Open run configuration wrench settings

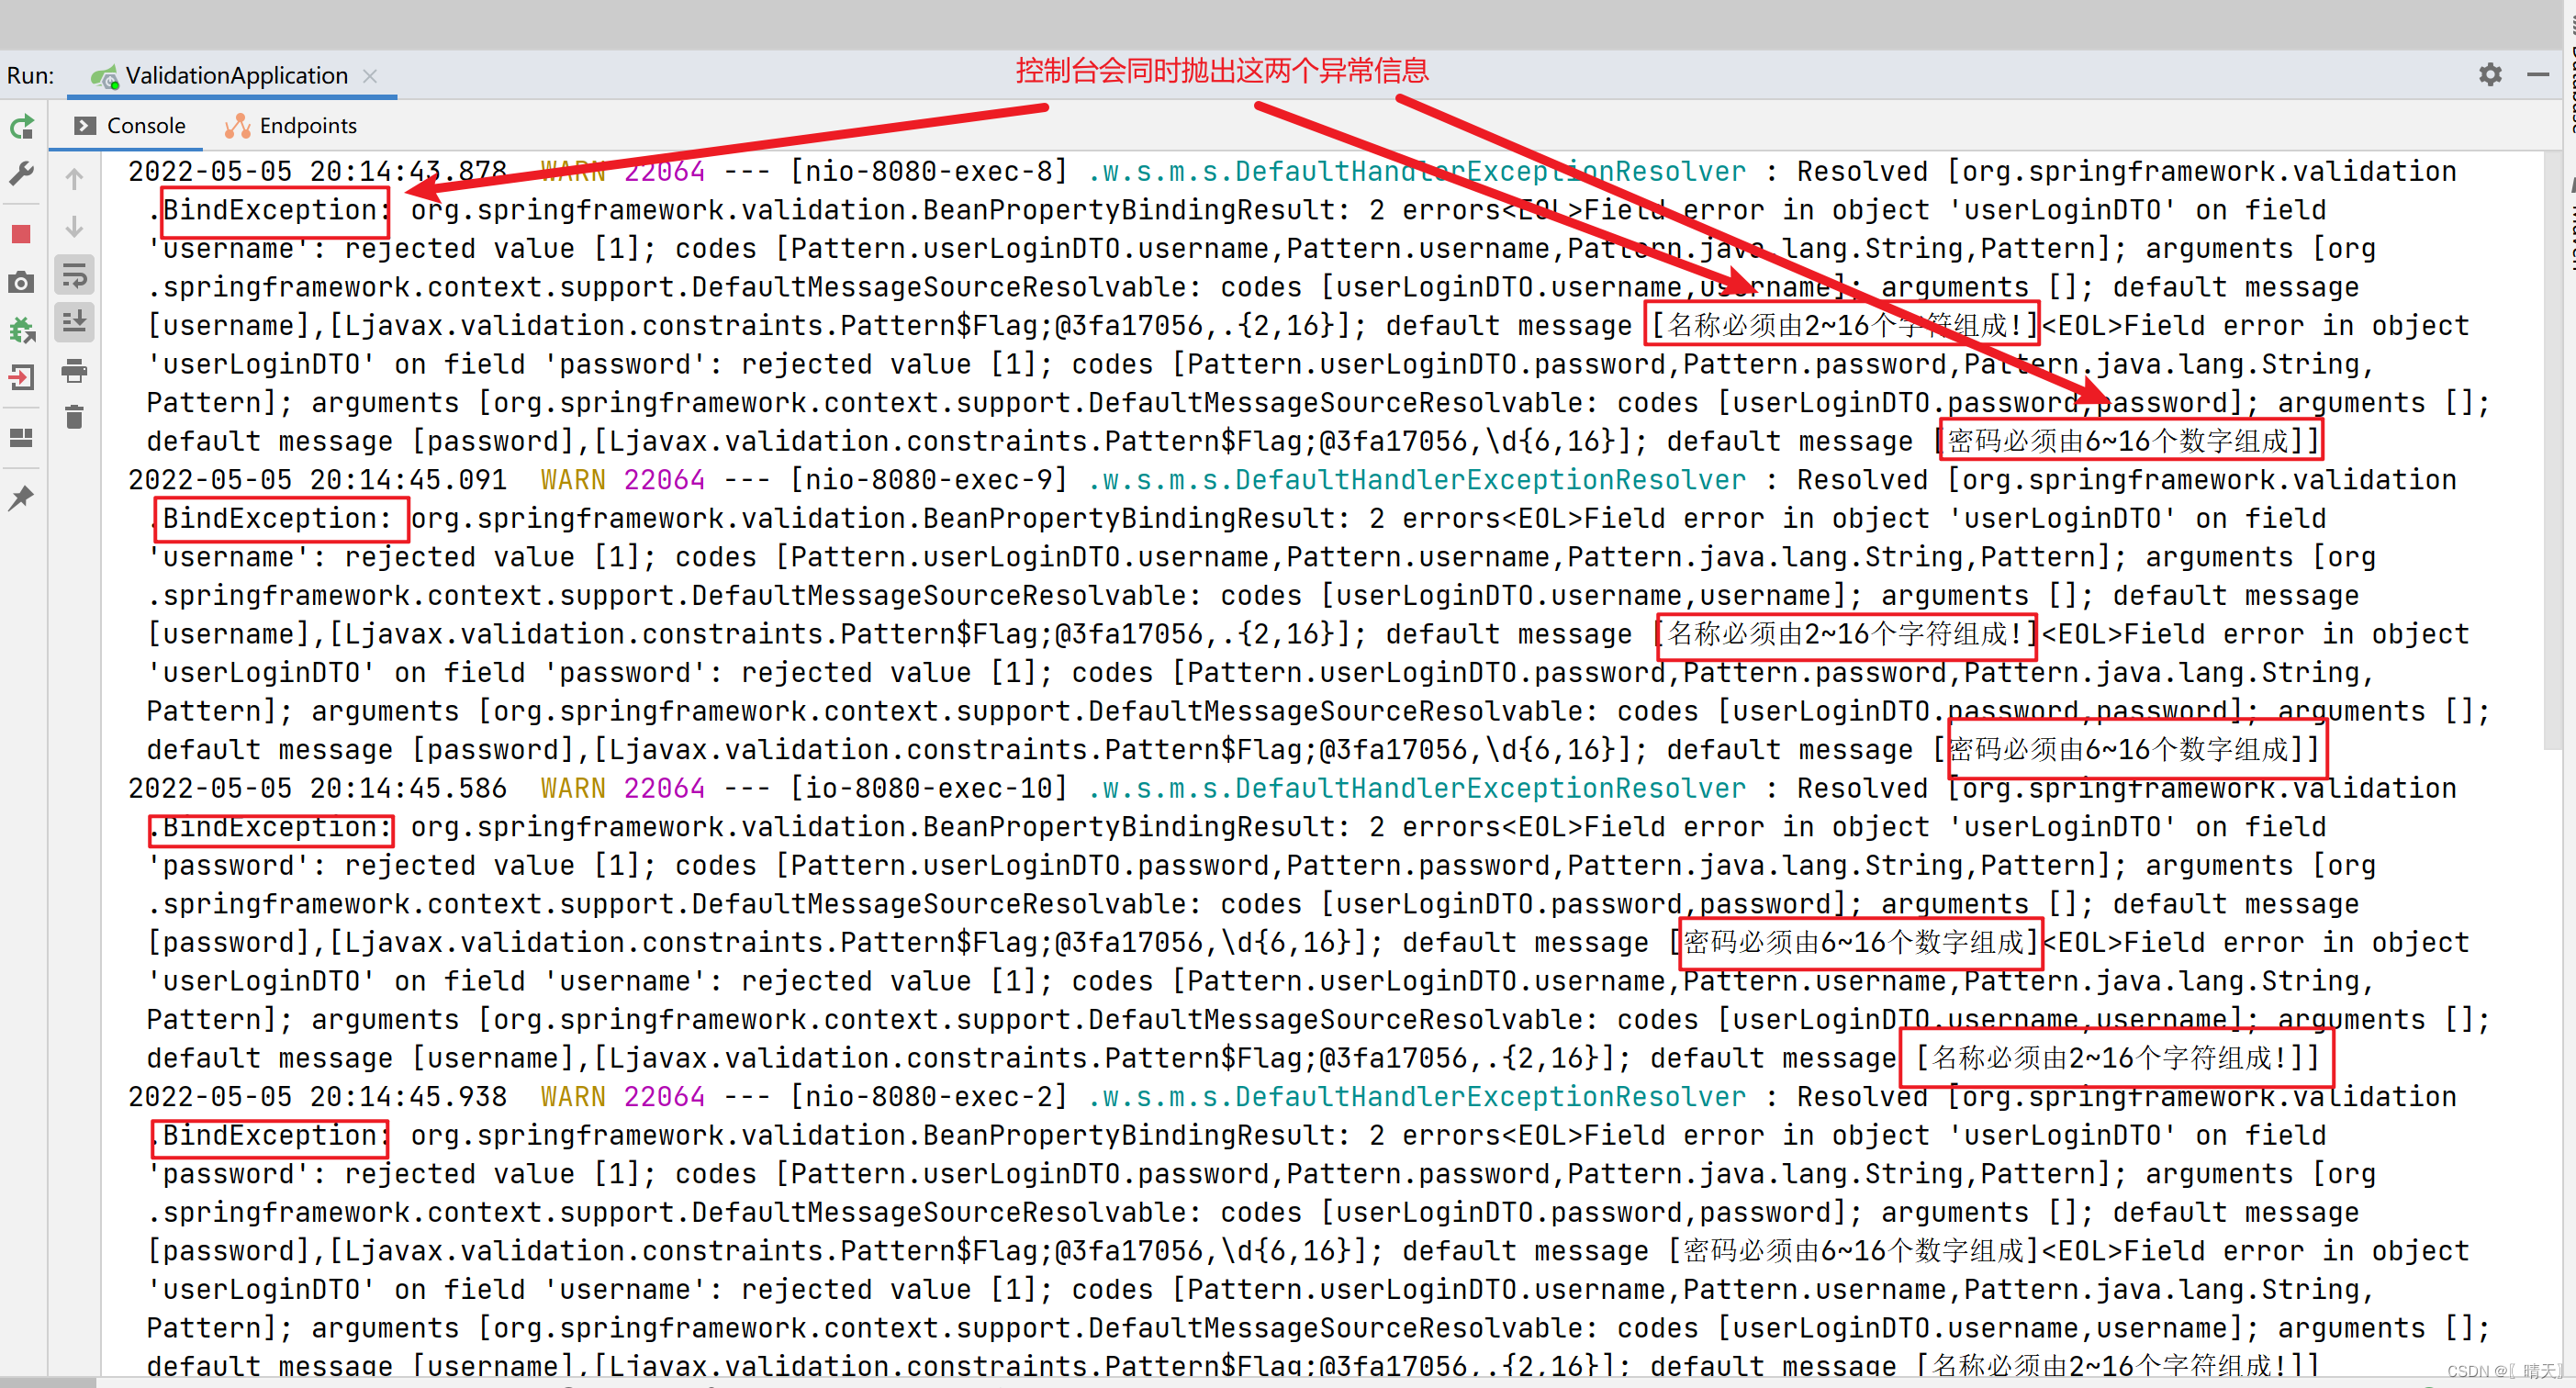tap(22, 175)
